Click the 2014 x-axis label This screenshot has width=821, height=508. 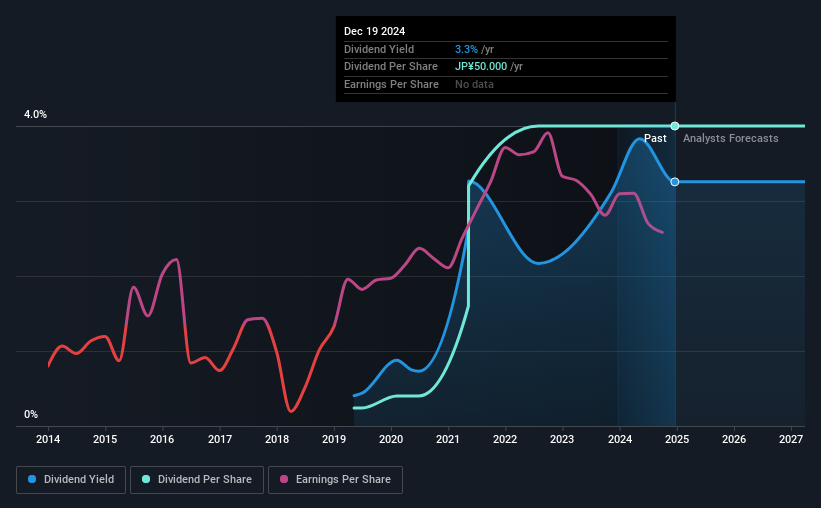click(48, 439)
